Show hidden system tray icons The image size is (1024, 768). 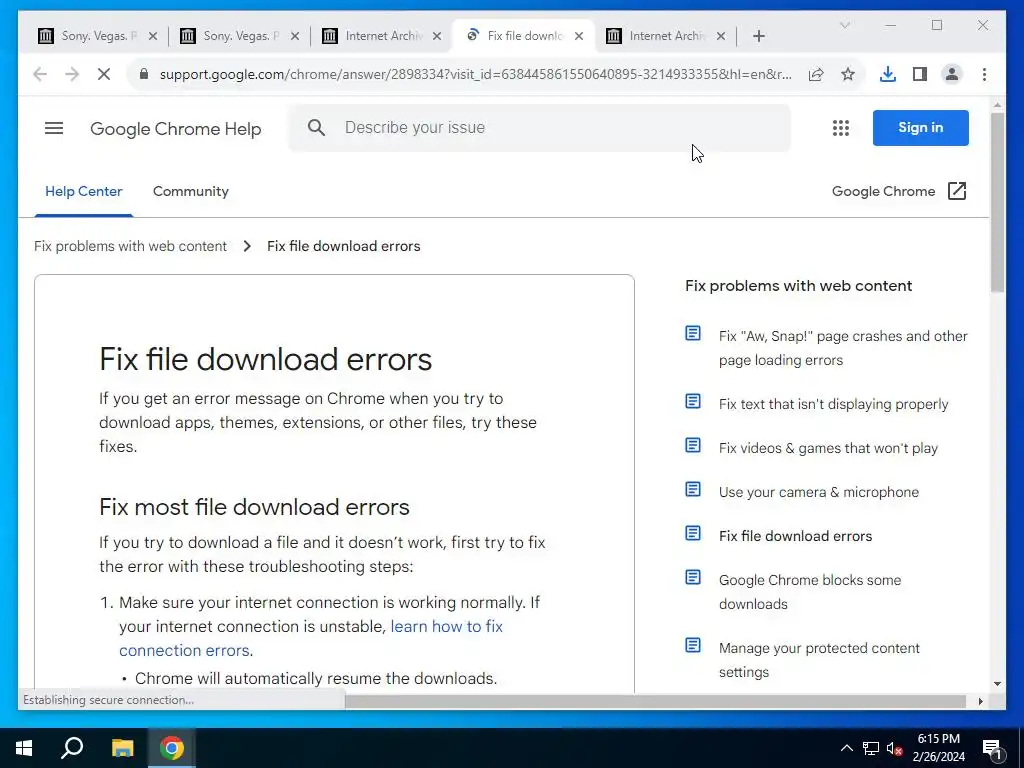pyautogui.click(x=846, y=748)
